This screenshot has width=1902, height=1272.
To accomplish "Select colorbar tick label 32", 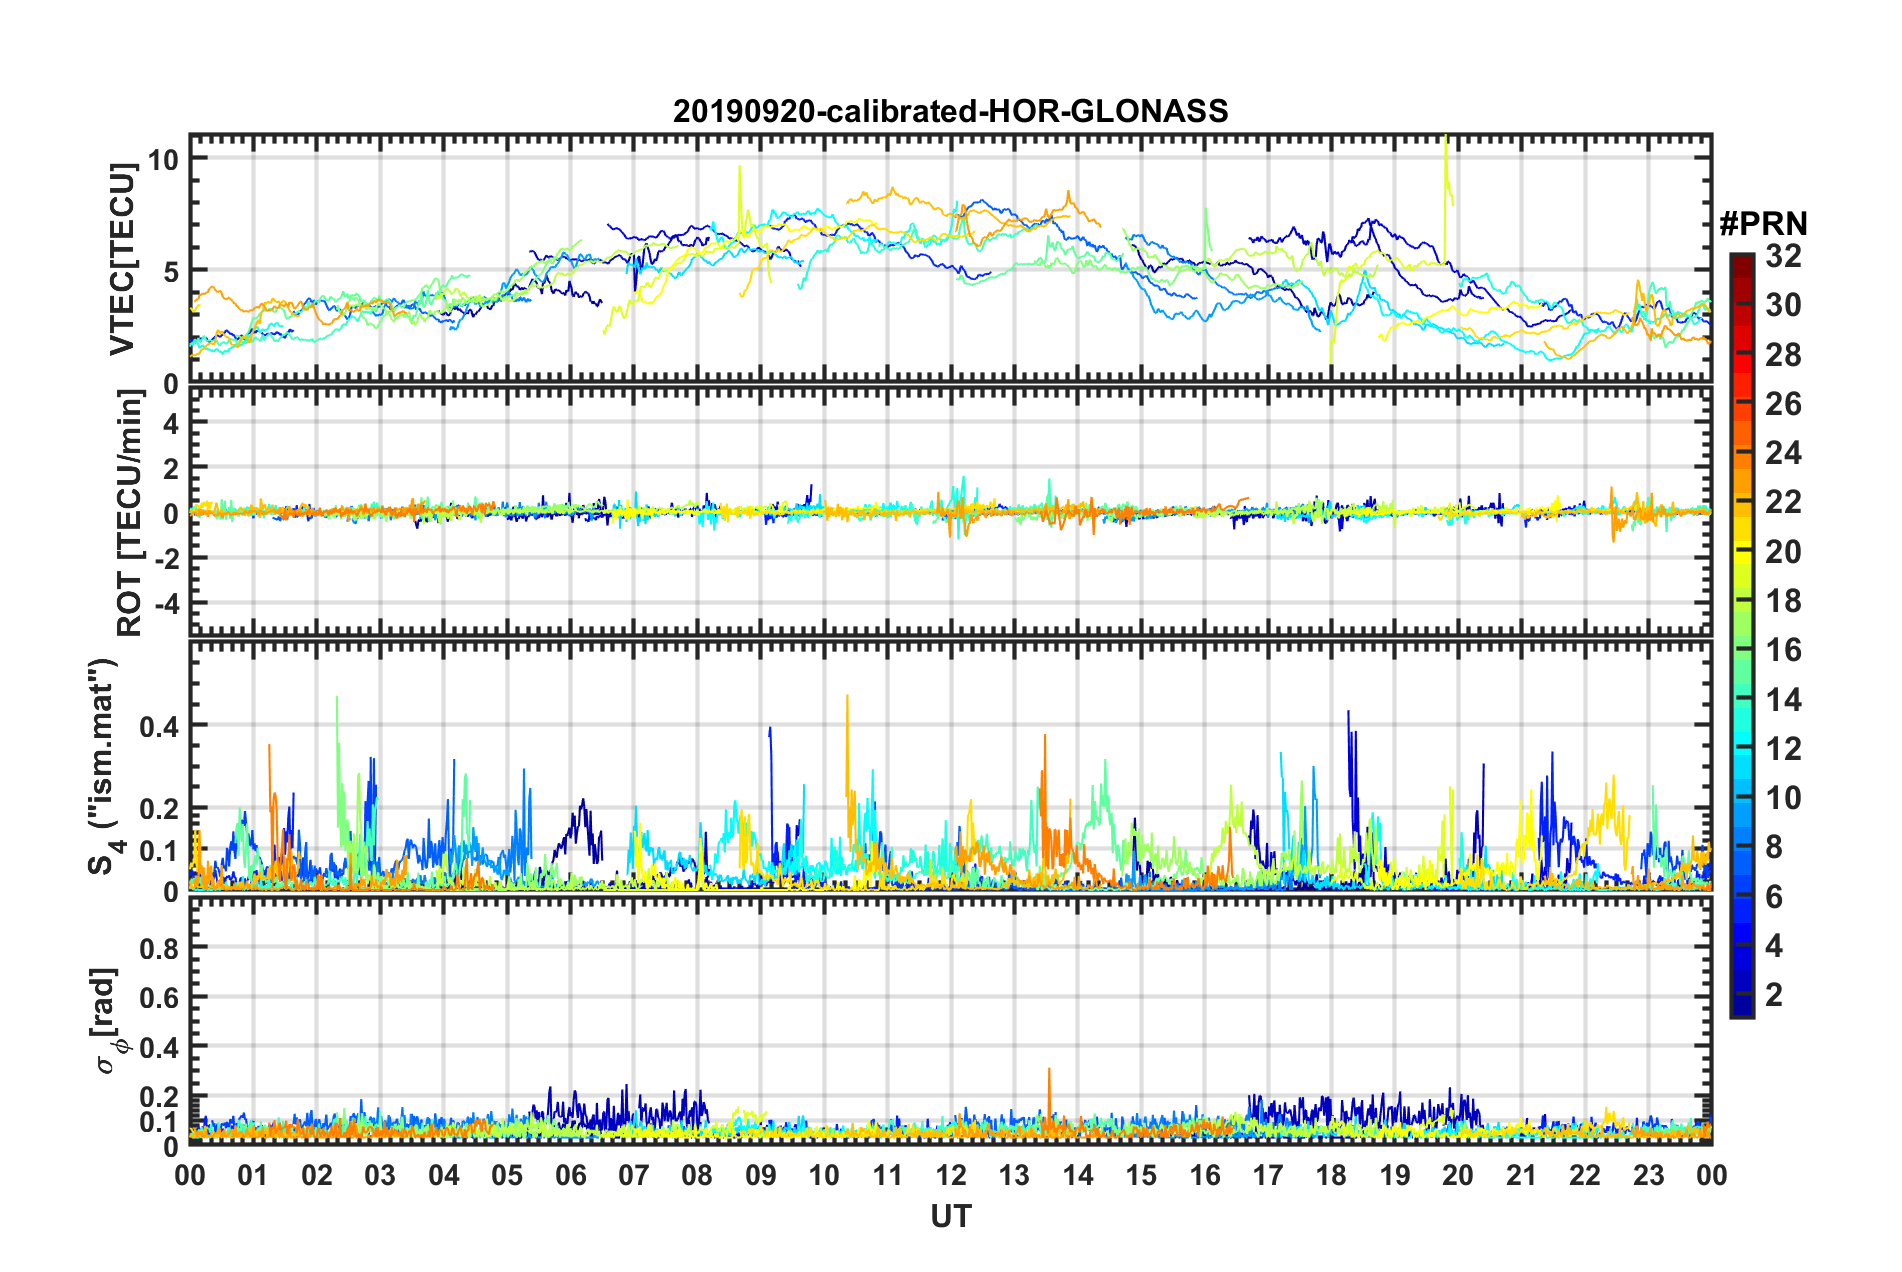I will pos(1783,256).
